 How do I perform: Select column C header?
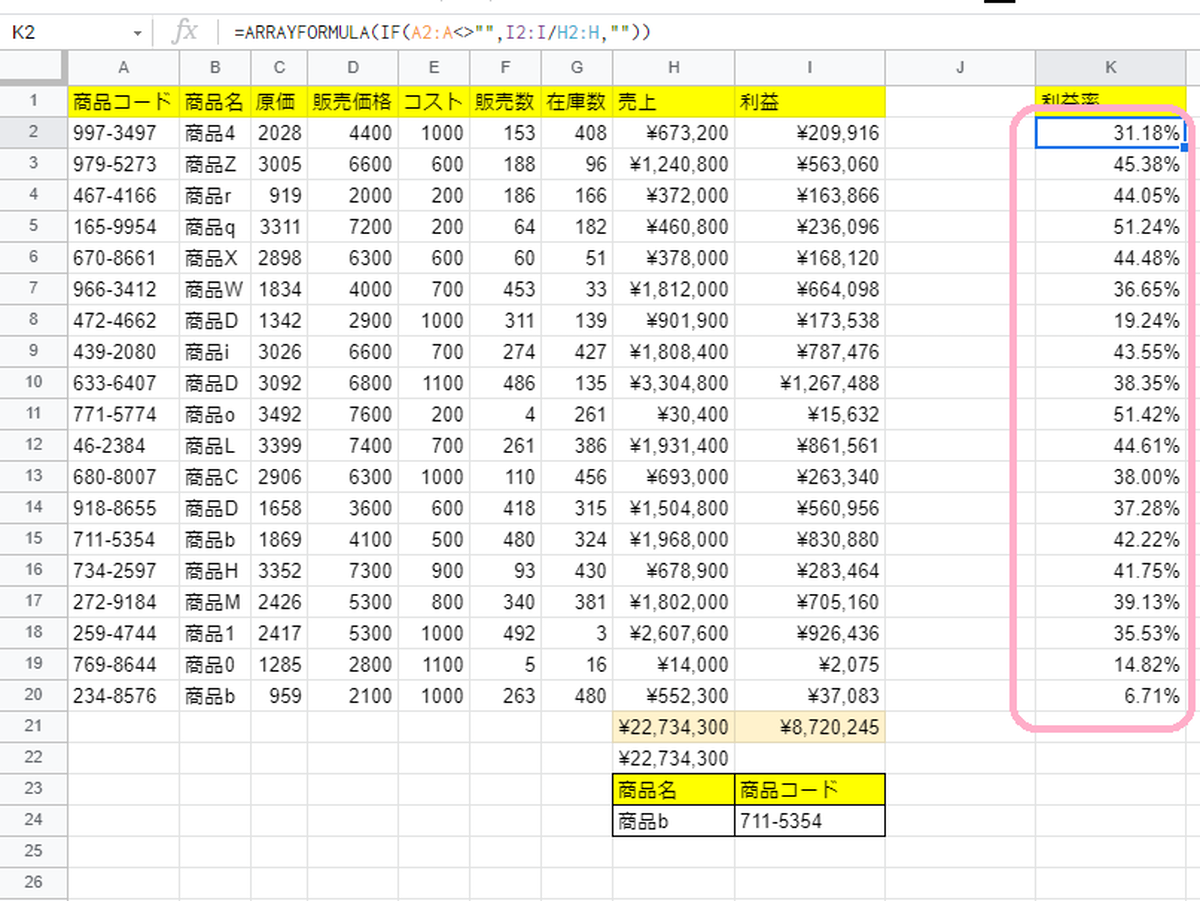279,68
